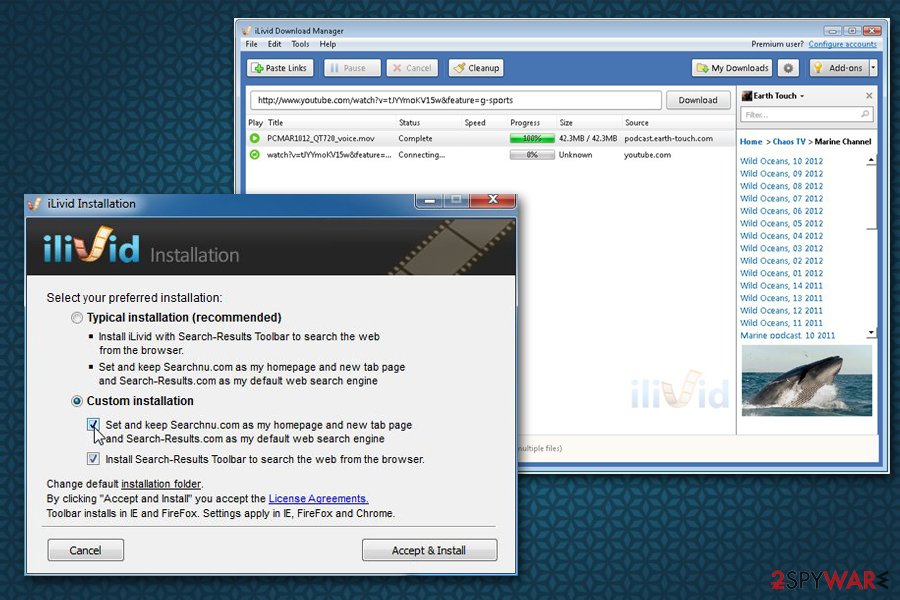The image size is (900, 600).
Task: Click the search magnifier in Filter box
Action: tap(864, 114)
